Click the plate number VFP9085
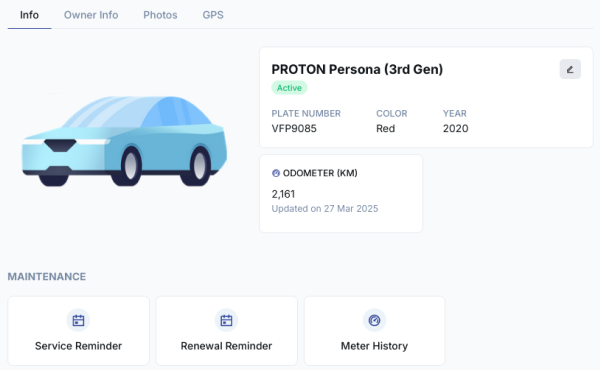600x370 pixels. coord(294,129)
